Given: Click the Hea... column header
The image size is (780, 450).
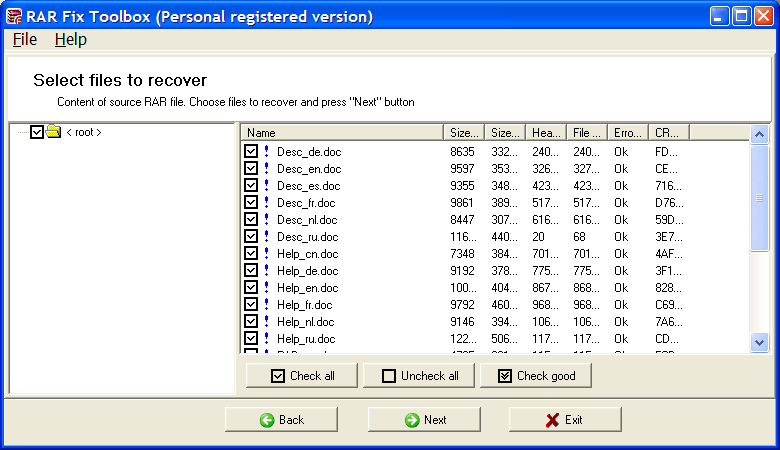Looking at the screenshot, I should [546, 133].
